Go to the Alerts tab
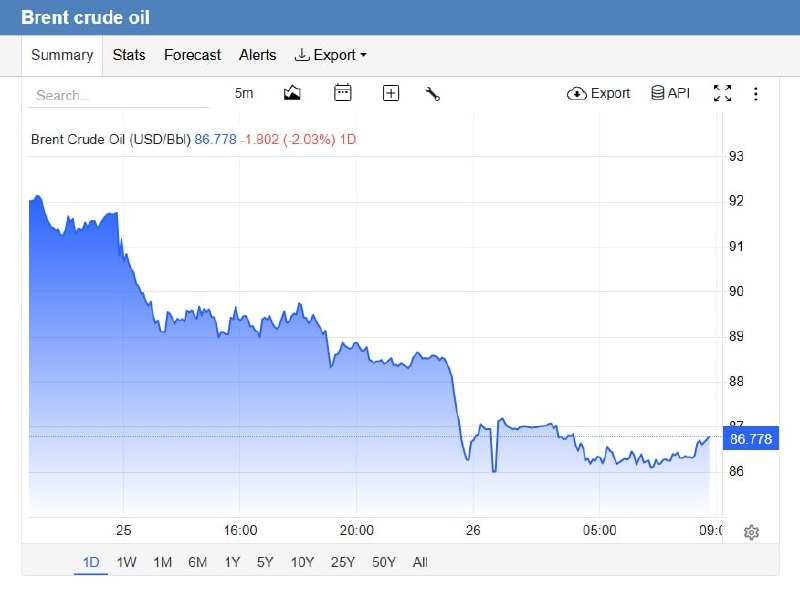The height and width of the screenshot is (589, 800). click(x=258, y=55)
